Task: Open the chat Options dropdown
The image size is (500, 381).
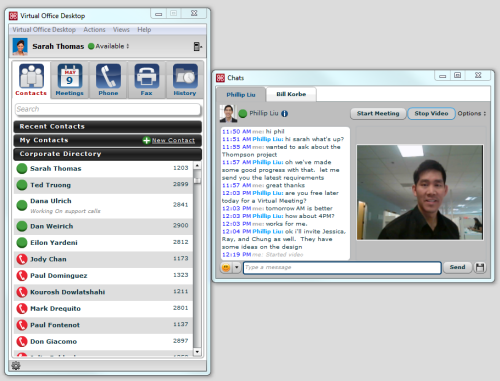Action: pos(471,114)
